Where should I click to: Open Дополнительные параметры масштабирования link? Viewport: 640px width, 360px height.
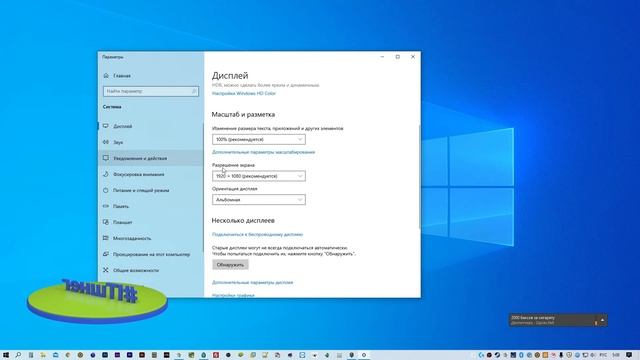[x=264, y=152]
